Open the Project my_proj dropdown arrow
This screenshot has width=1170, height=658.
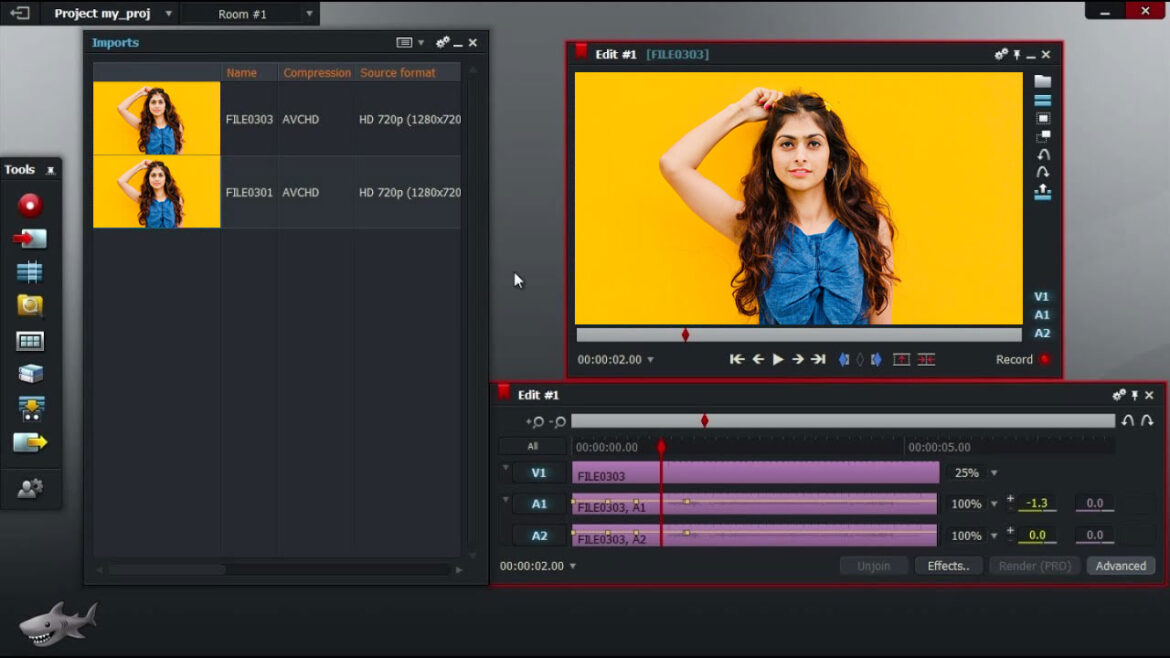click(168, 14)
